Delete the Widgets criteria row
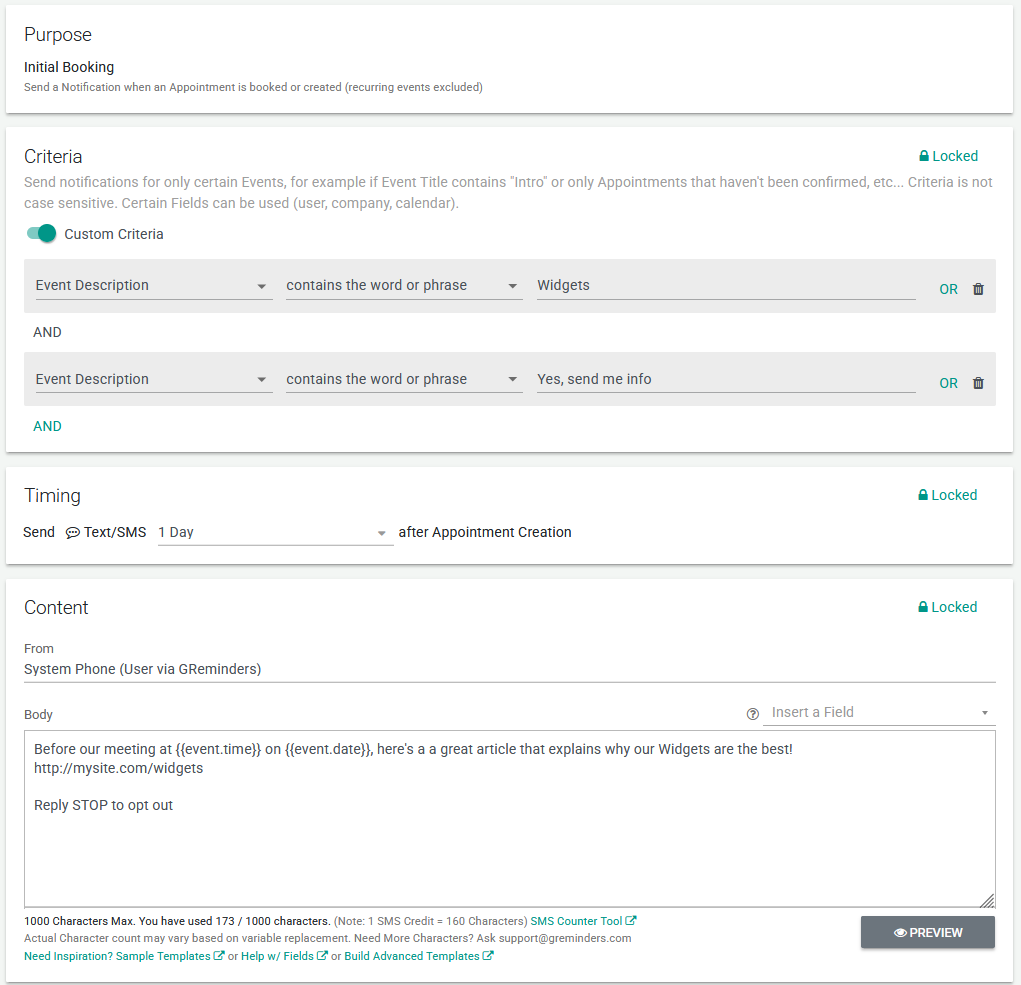The height and width of the screenshot is (985, 1021). click(978, 289)
